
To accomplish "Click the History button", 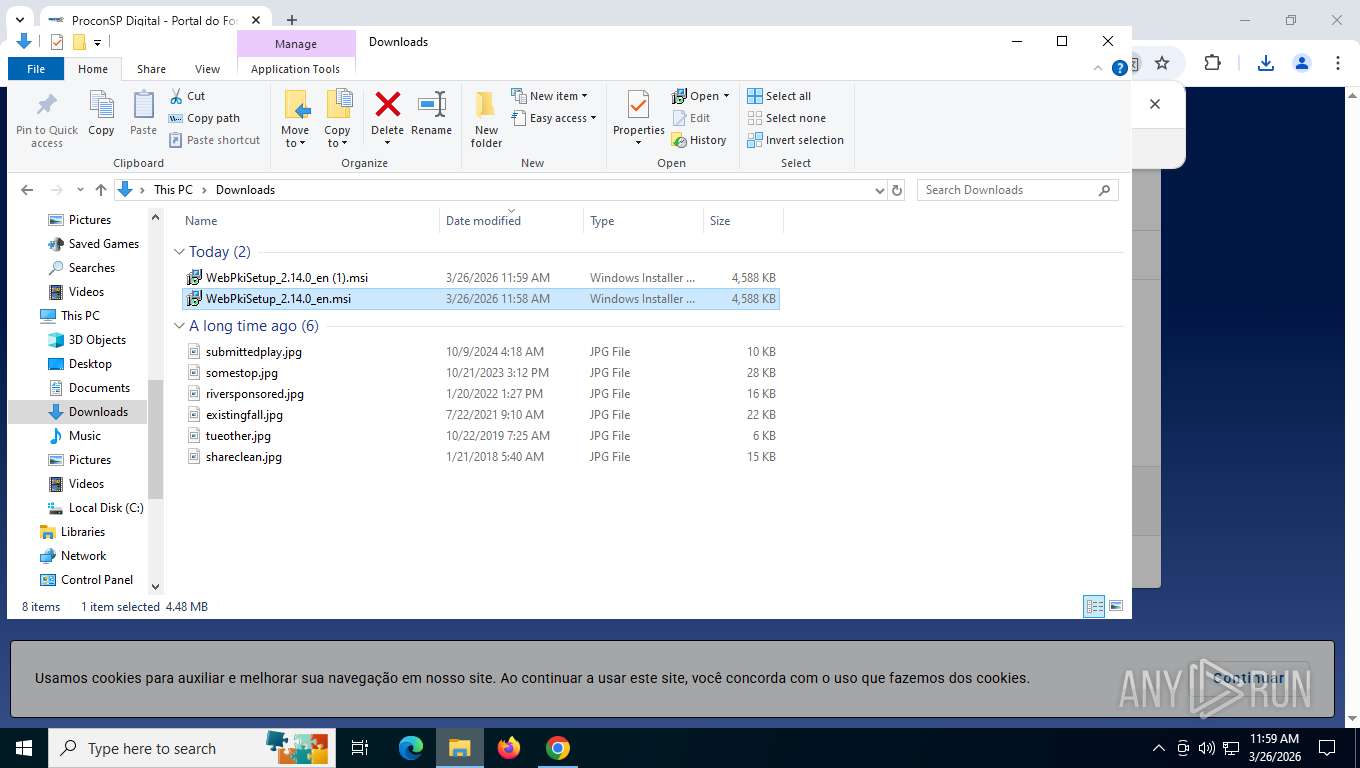I will (x=699, y=140).
